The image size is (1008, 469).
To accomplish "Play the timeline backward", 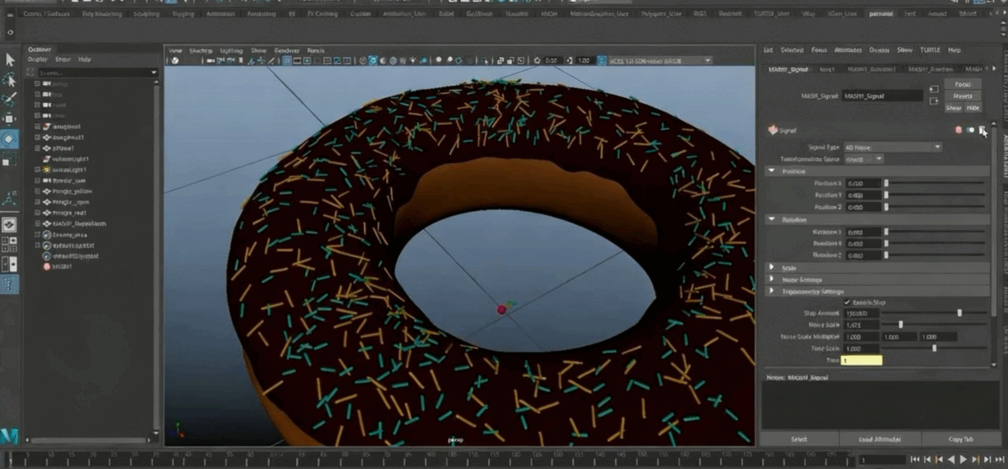I will point(951,459).
